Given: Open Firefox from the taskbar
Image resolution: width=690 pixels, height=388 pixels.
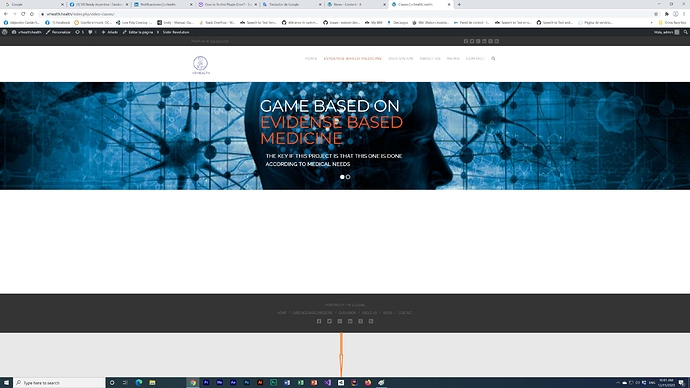Looking at the screenshot, I should coord(368,383).
